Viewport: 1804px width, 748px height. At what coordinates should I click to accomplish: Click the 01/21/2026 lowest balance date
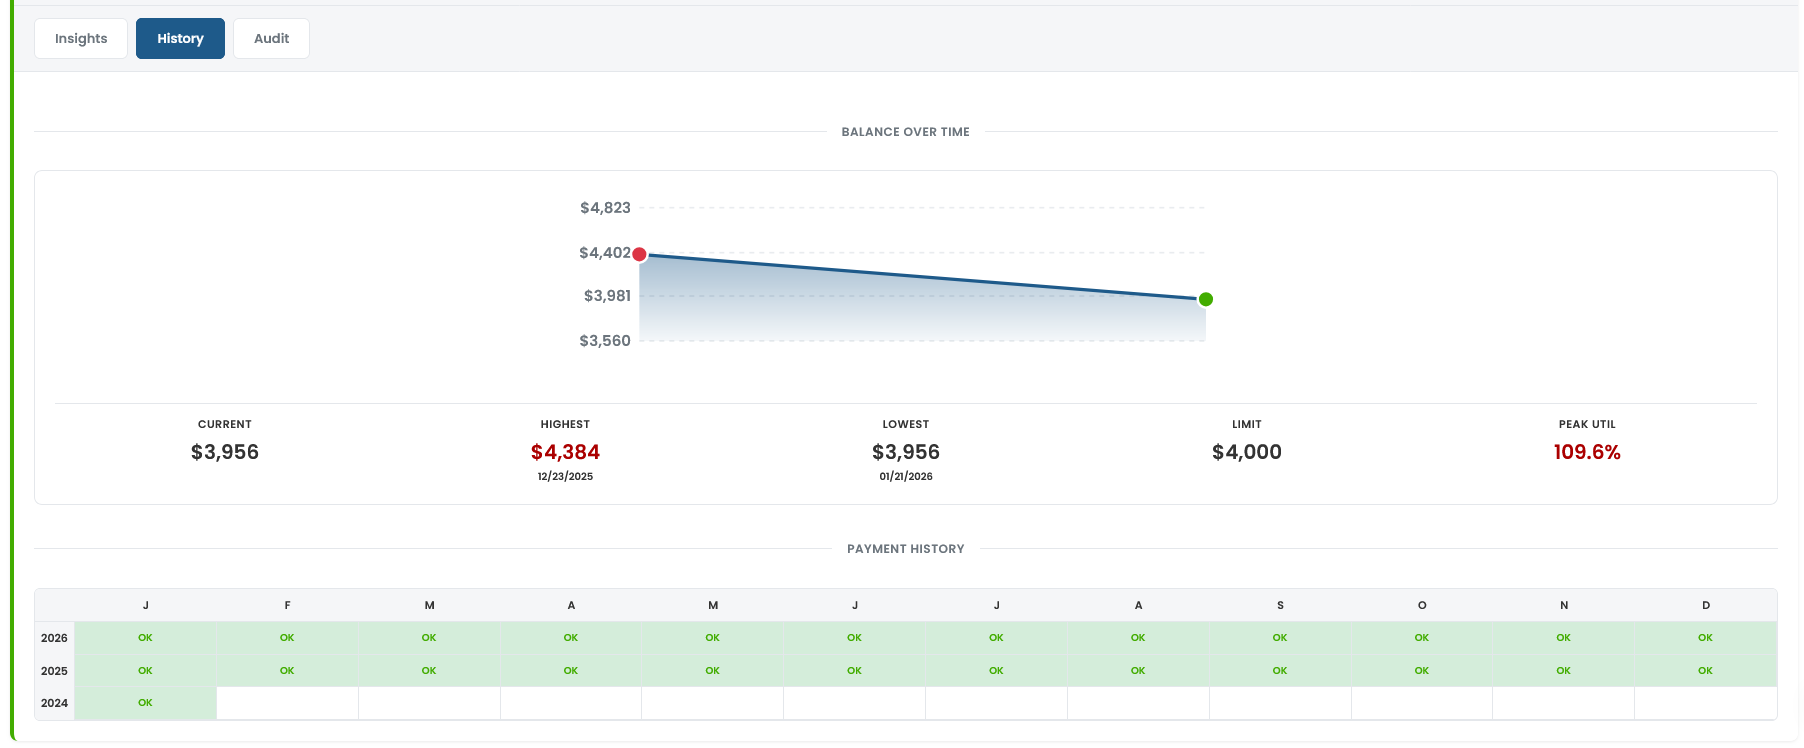906,477
